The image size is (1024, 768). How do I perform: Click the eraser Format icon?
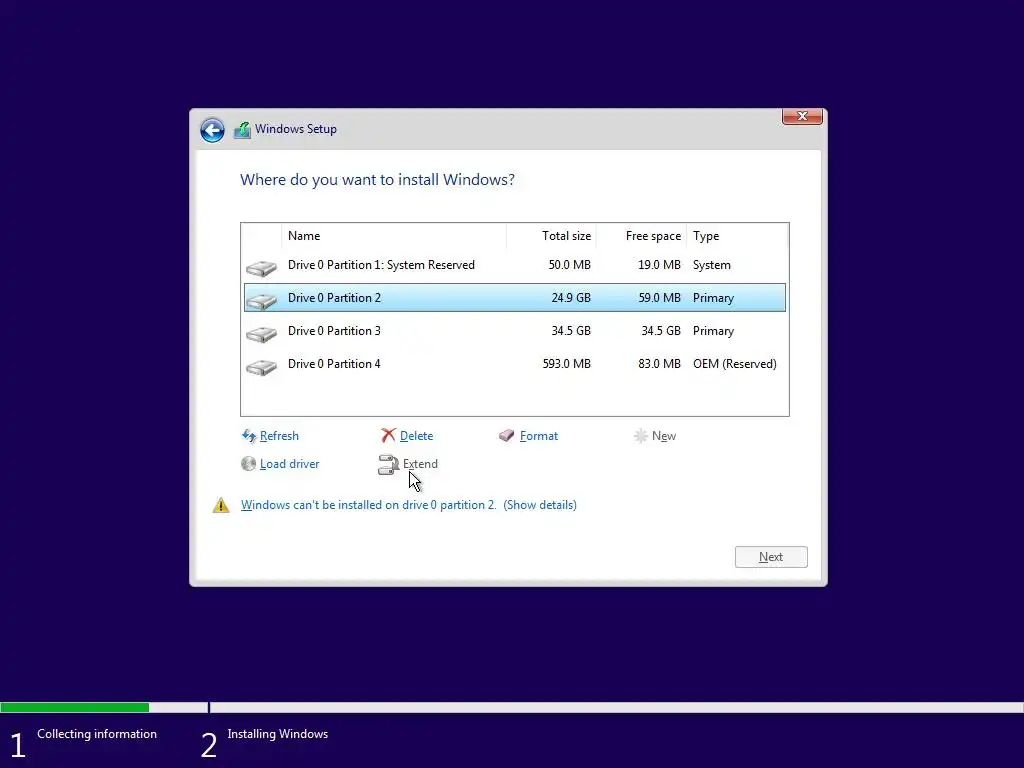coord(507,435)
